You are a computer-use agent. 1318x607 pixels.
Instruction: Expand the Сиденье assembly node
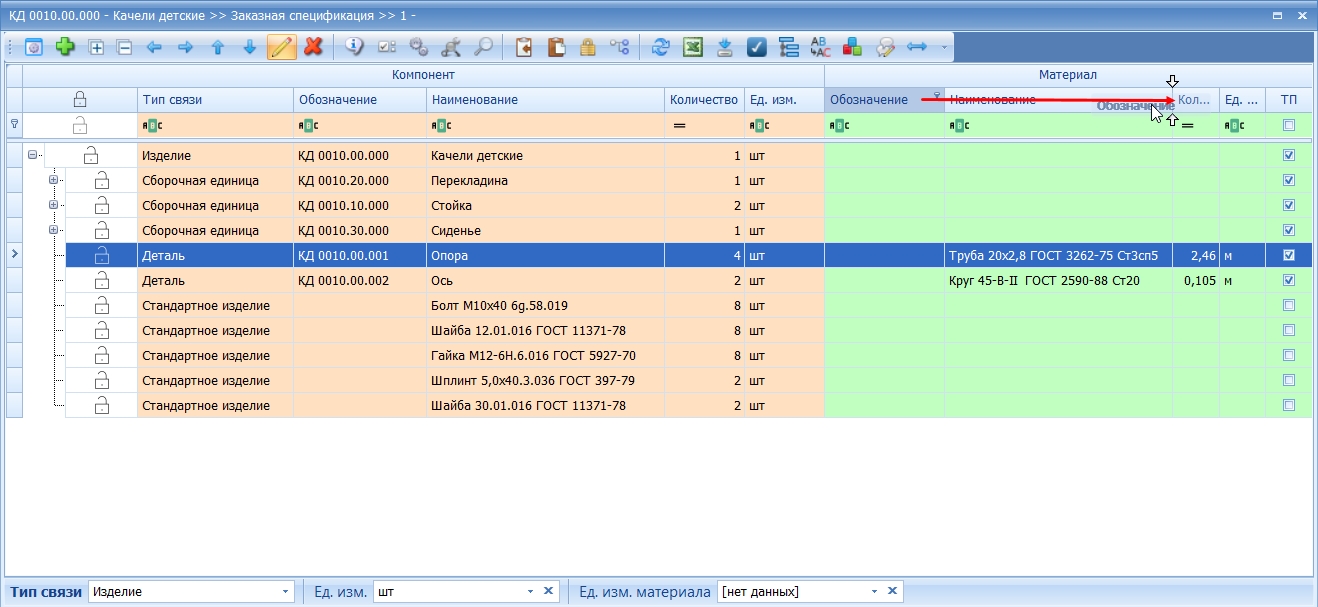coord(53,230)
